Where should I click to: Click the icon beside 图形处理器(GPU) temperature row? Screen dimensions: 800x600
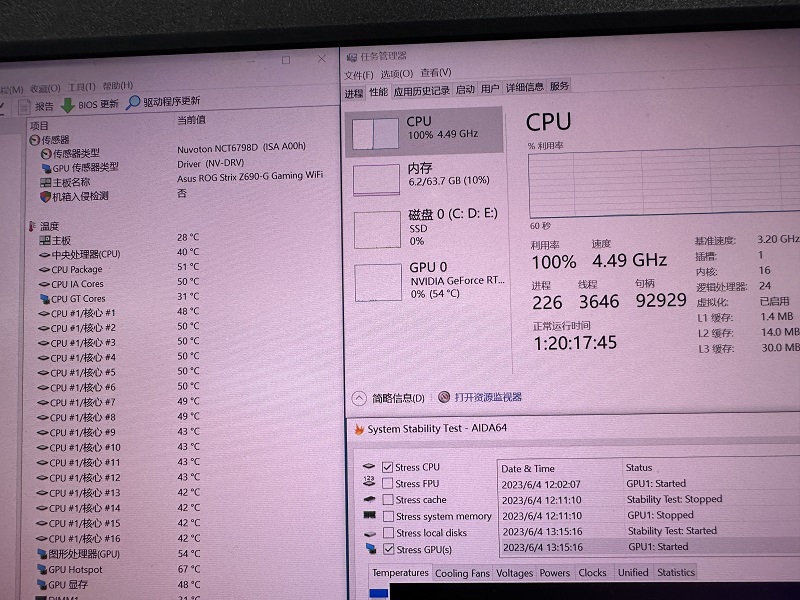(x=42, y=554)
